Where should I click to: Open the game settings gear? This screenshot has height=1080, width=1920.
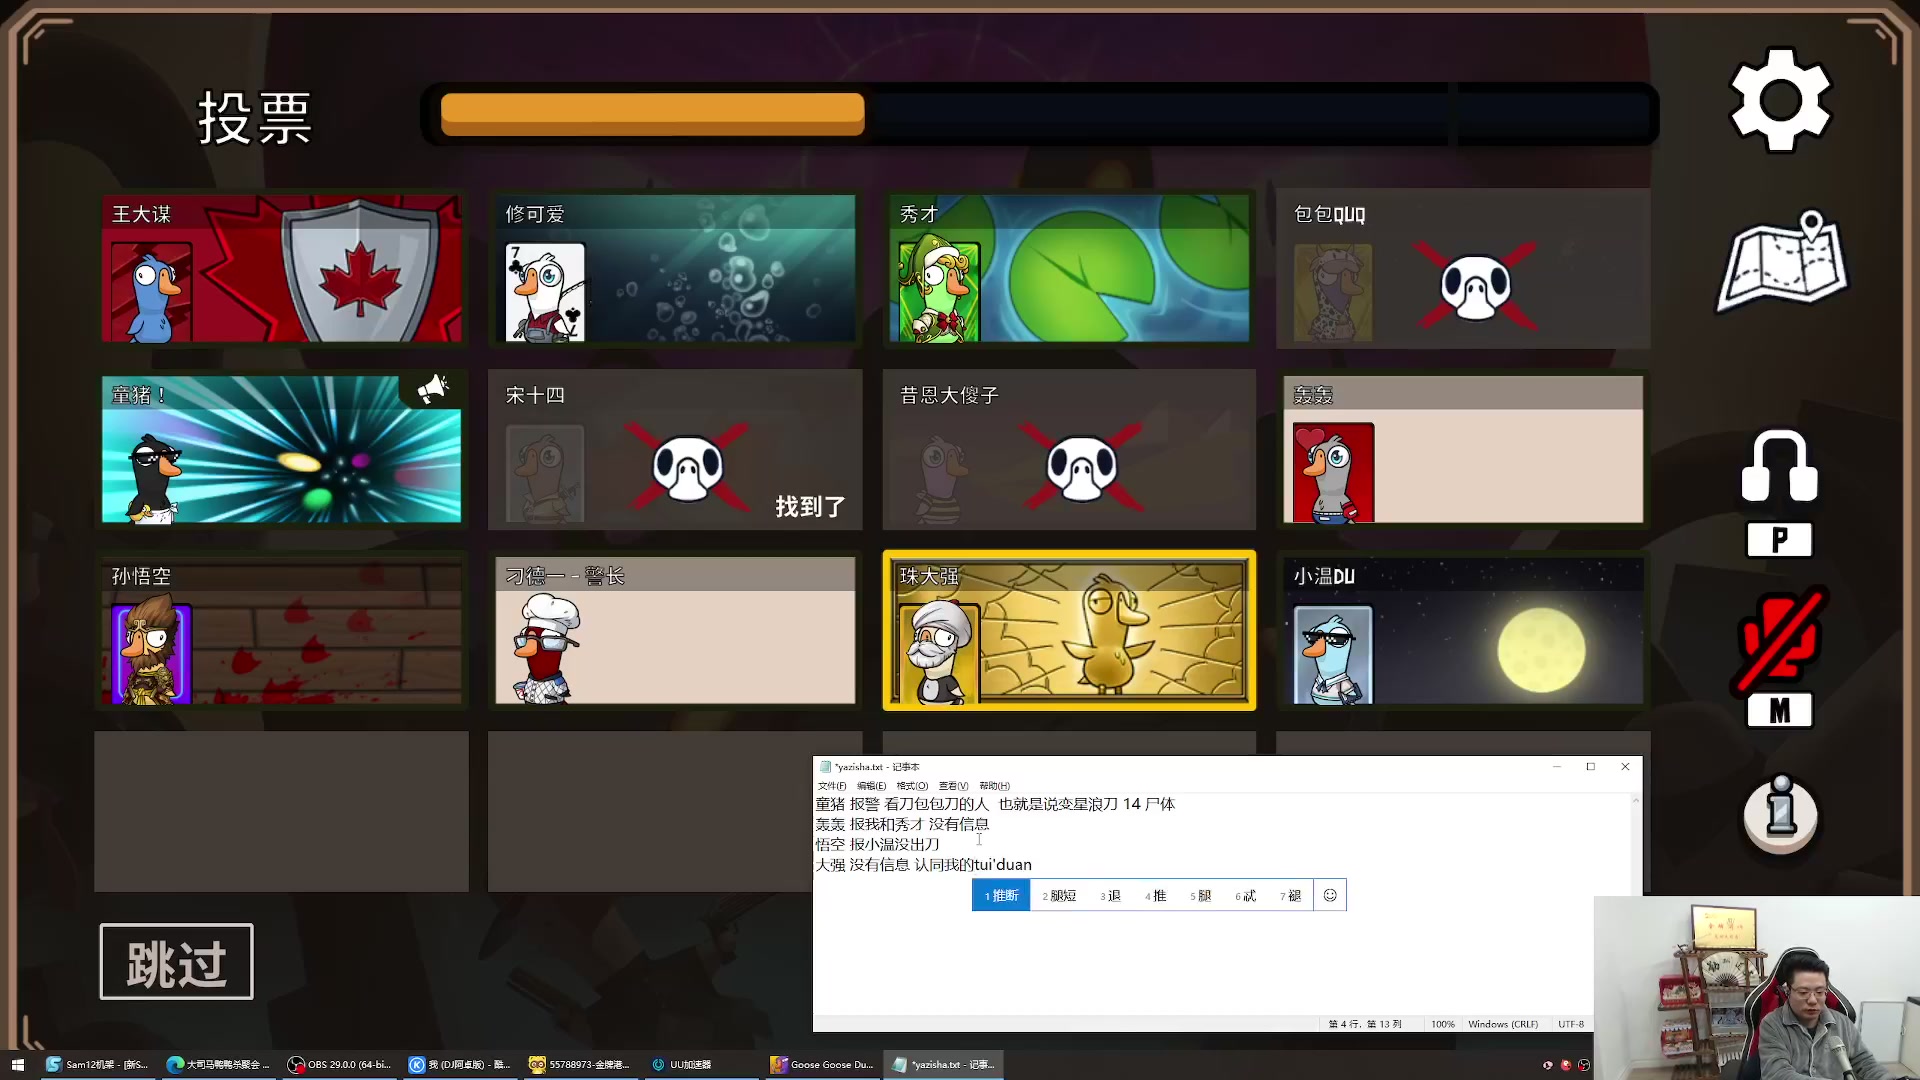click(1780, 100)
